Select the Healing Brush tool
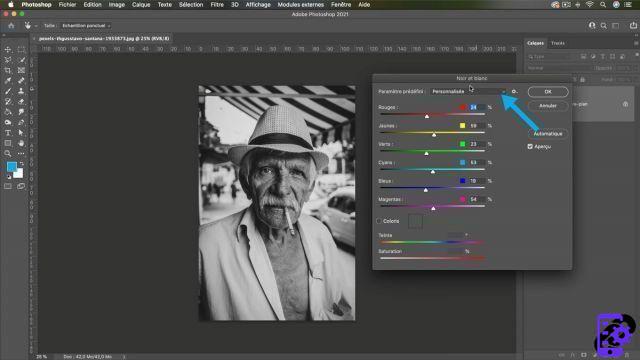The width and height of the screenshot is (640, 360). 21,81
